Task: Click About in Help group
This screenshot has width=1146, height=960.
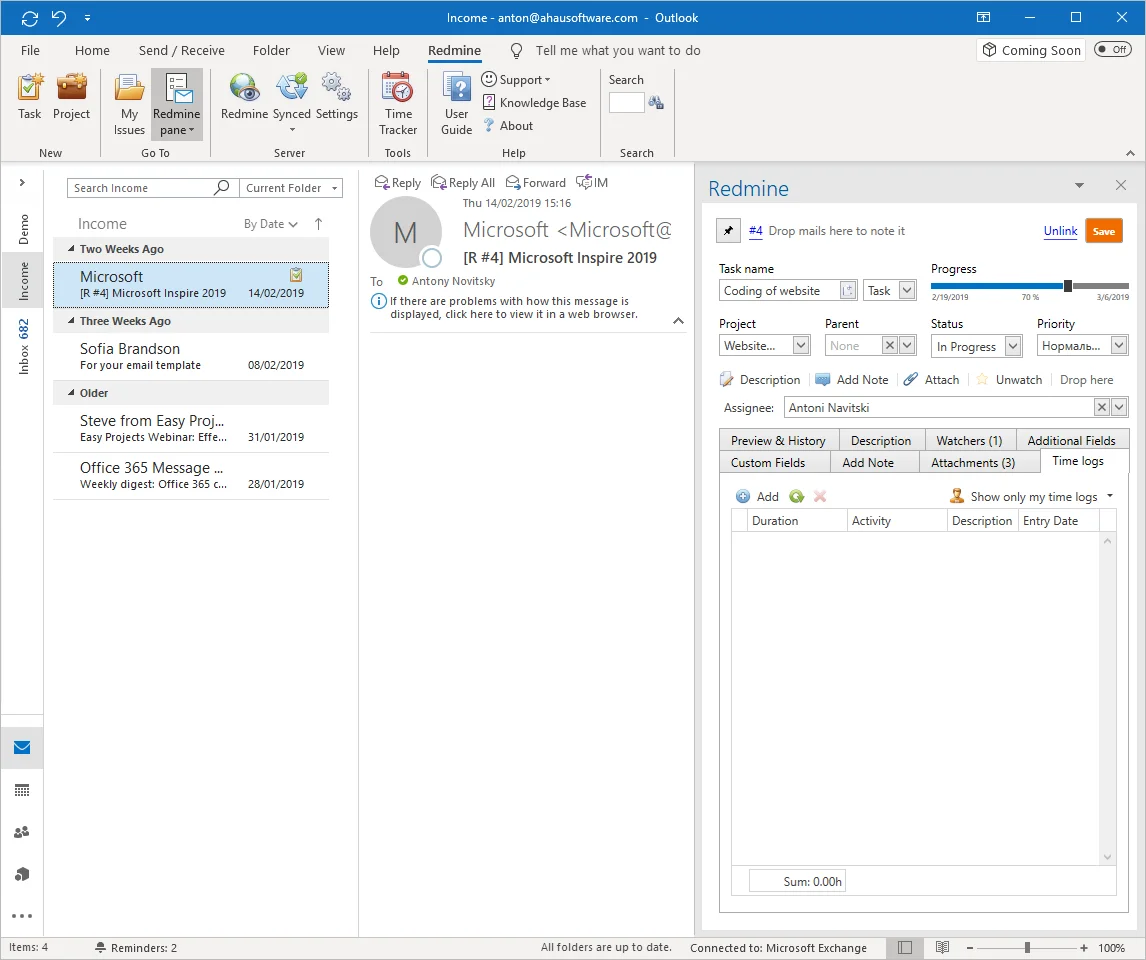Action: coord(509,126)
